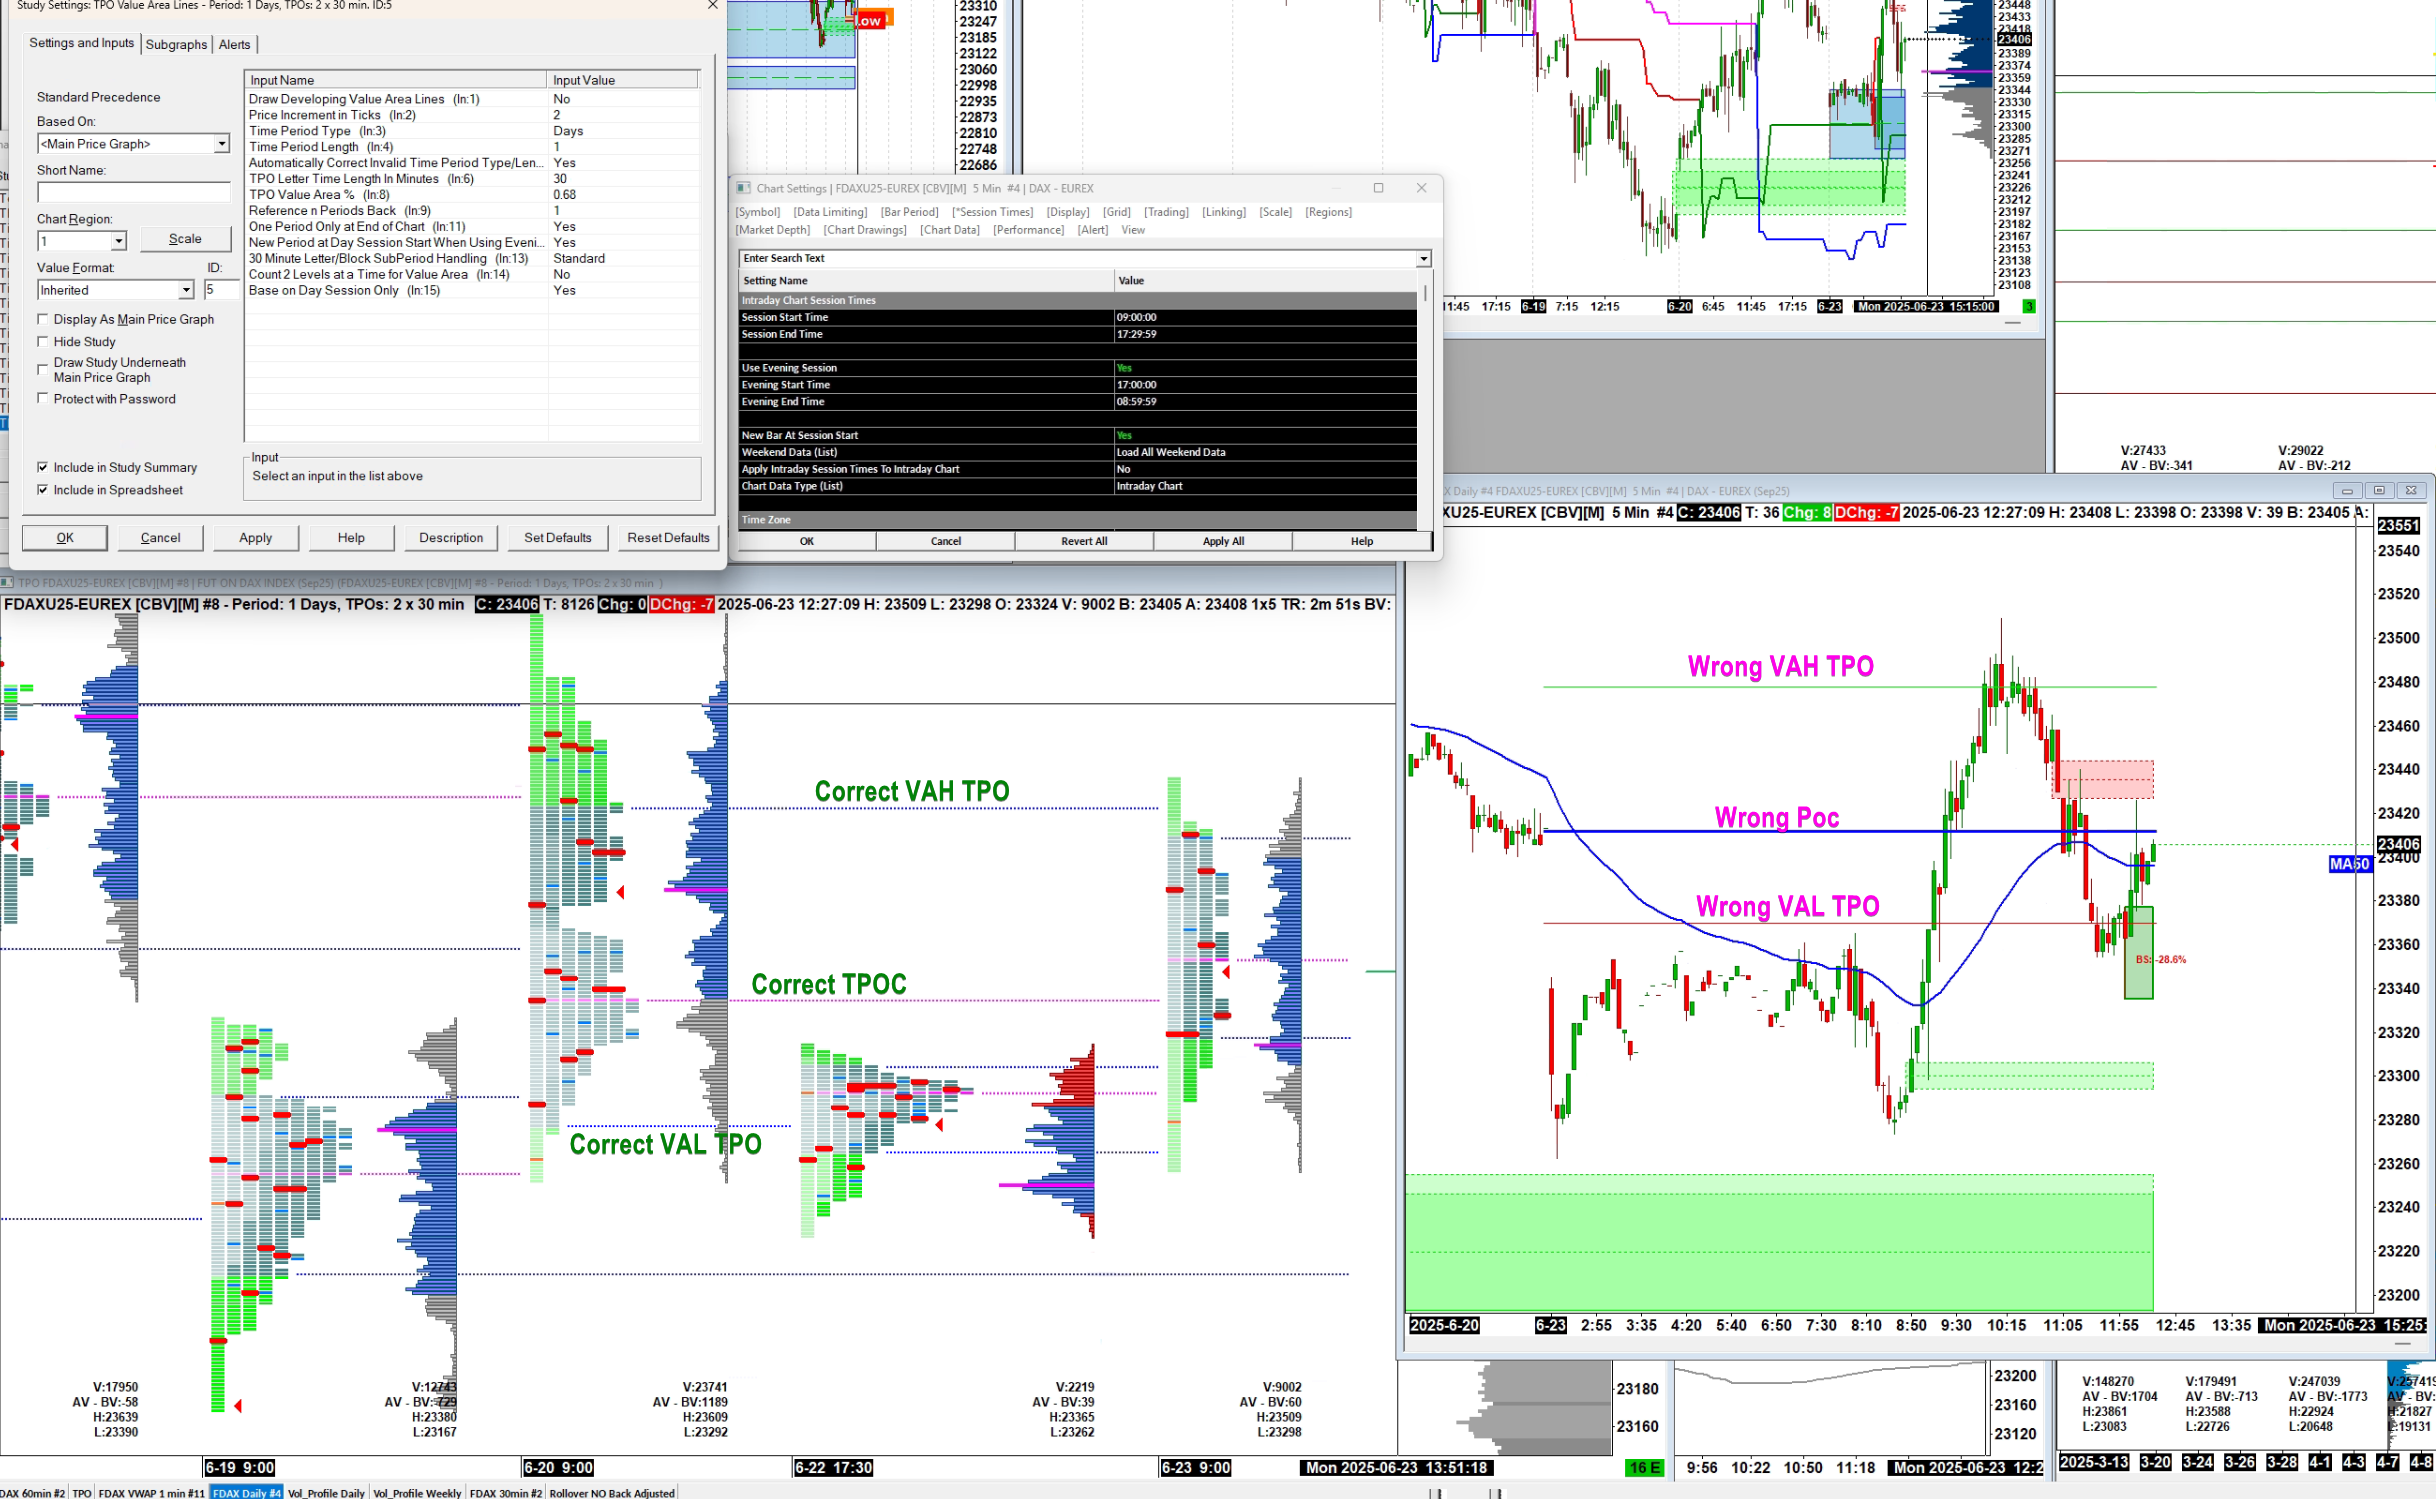Maximize the Chart Settings dialog
This screenshot has width=2436, height=1499.
pos(1378,188)
